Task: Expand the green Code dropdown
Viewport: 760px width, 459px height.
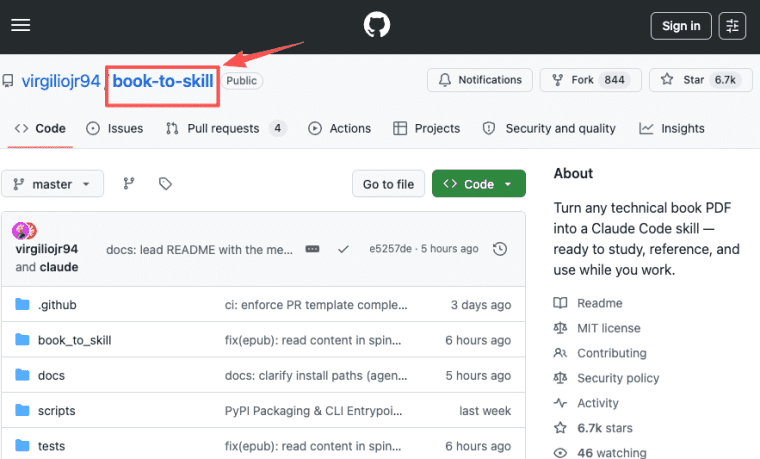Action: point(479,184)
